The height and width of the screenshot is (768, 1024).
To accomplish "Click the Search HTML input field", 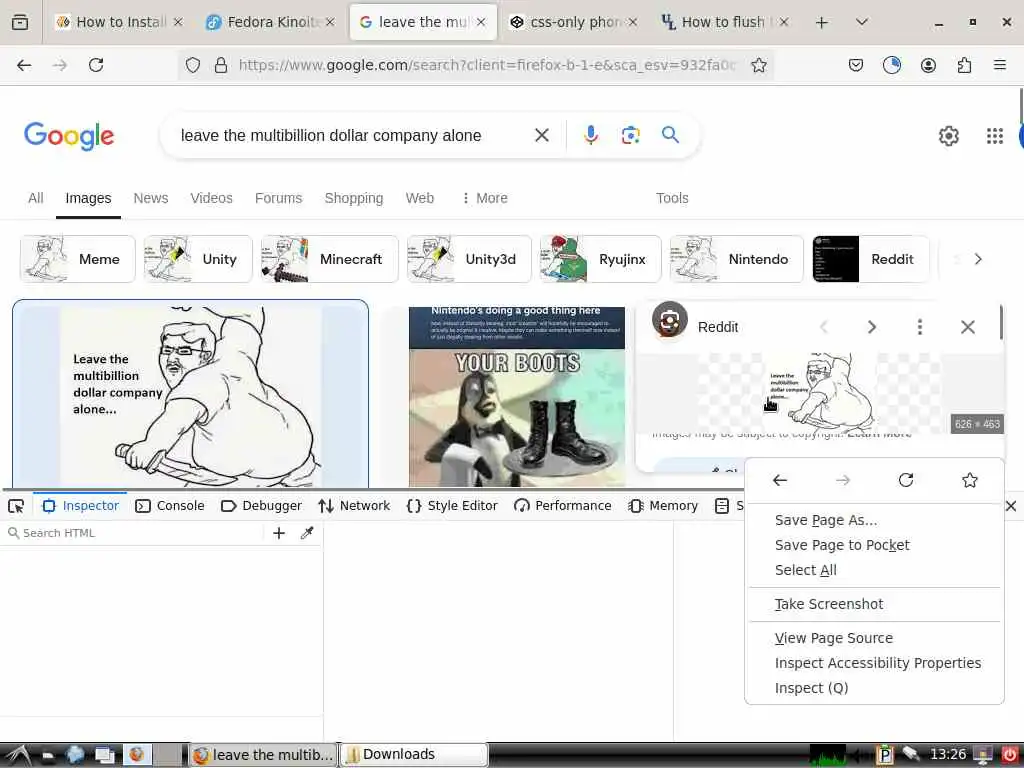I will tap(134, 533).
